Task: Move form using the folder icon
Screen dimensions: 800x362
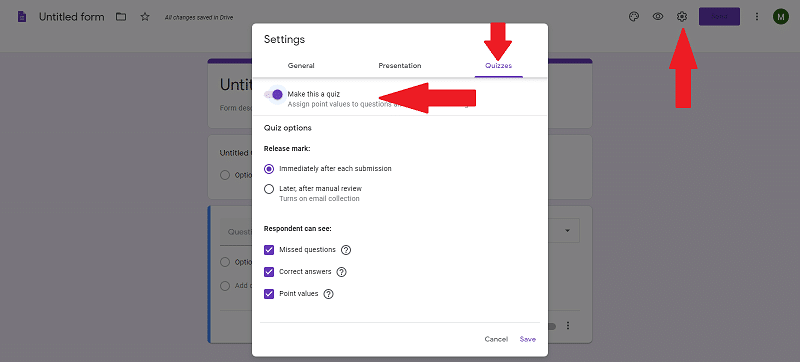Action: click(121, 17)
